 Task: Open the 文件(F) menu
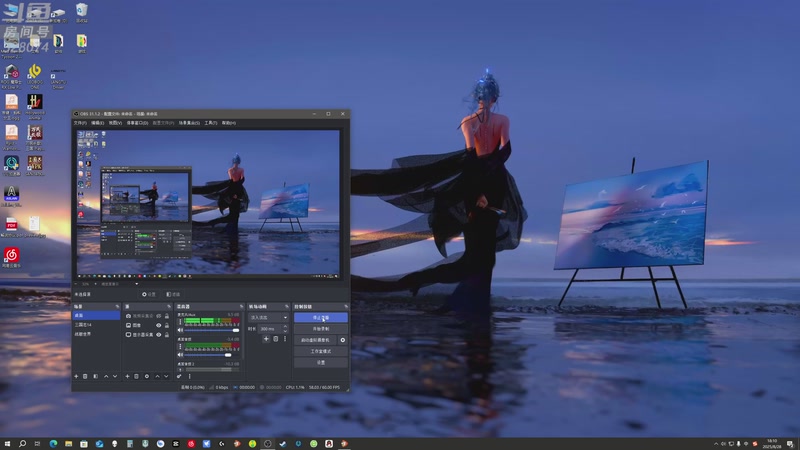tap(80, 123)
